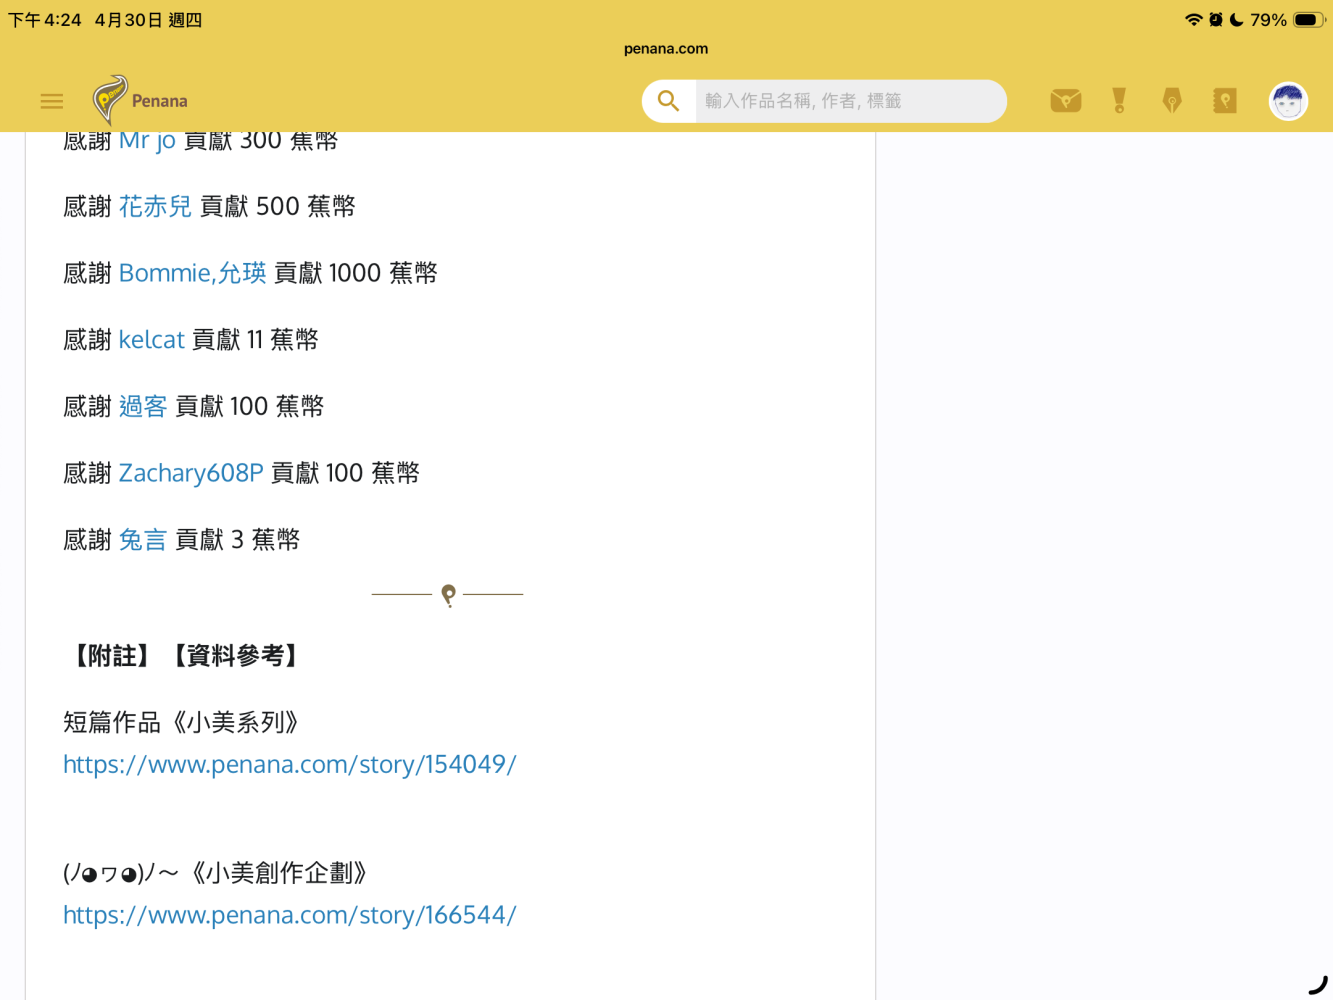Open the notebook bookshelf icon
This screenshot has height=1000, width=1333.
coord(1225,100)
